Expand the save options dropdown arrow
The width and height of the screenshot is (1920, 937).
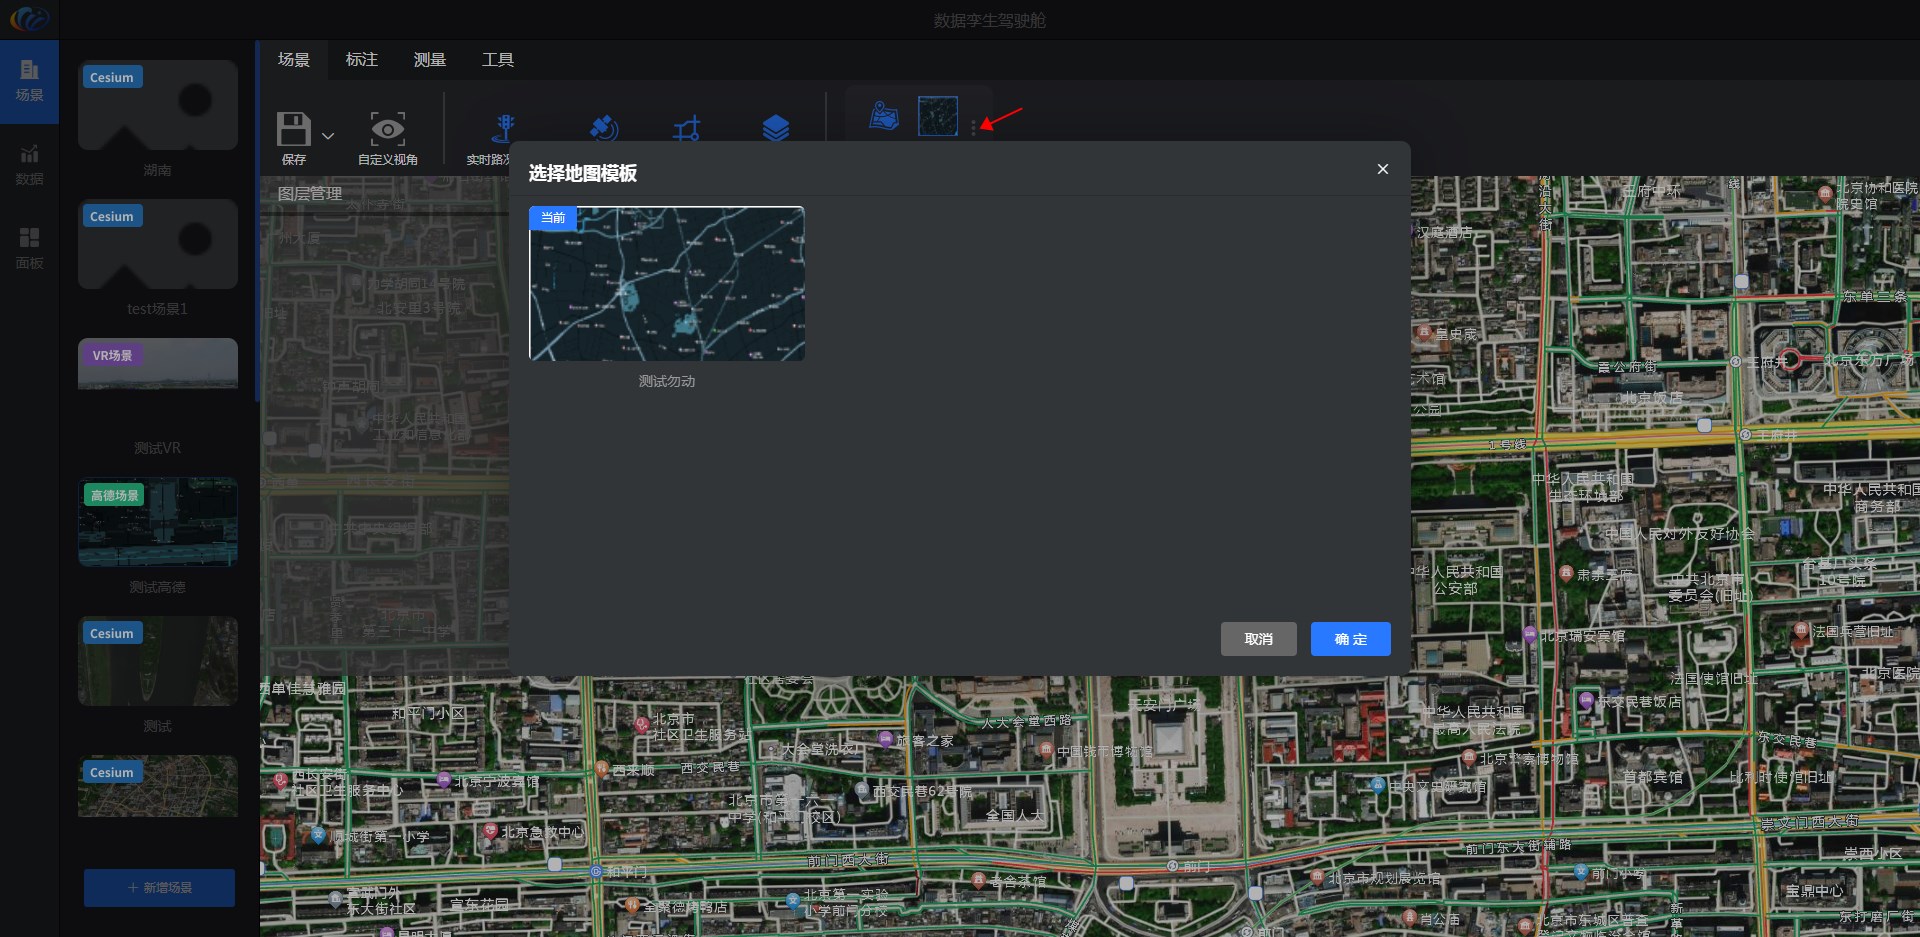tap(328, 135)
